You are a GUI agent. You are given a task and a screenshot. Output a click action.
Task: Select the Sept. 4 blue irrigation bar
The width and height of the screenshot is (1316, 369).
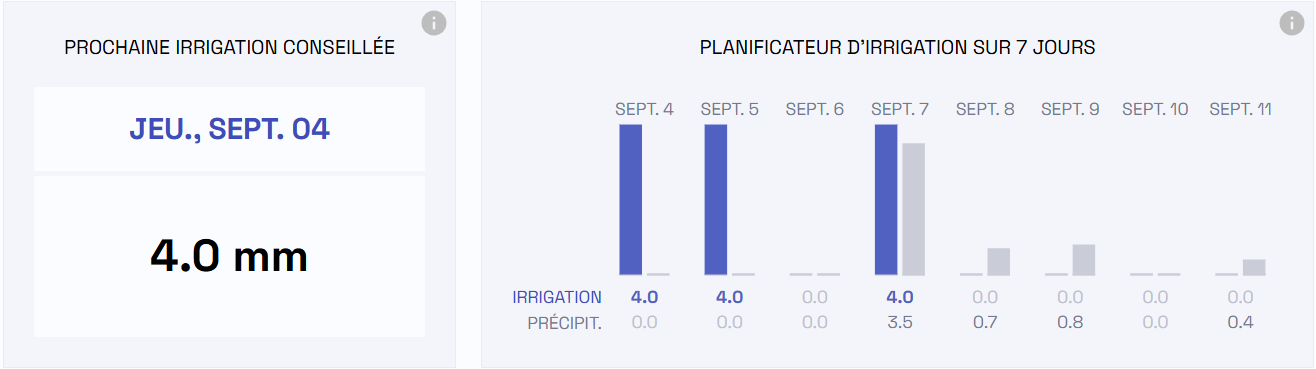pos(631,200)
